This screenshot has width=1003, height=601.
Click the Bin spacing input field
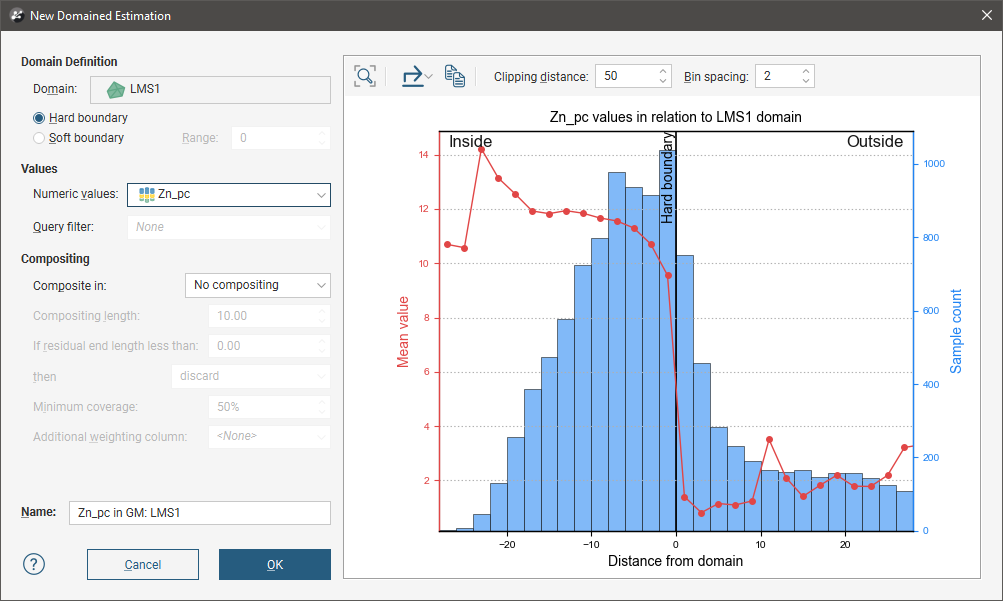pyautogui.click(x=777, y=76)
